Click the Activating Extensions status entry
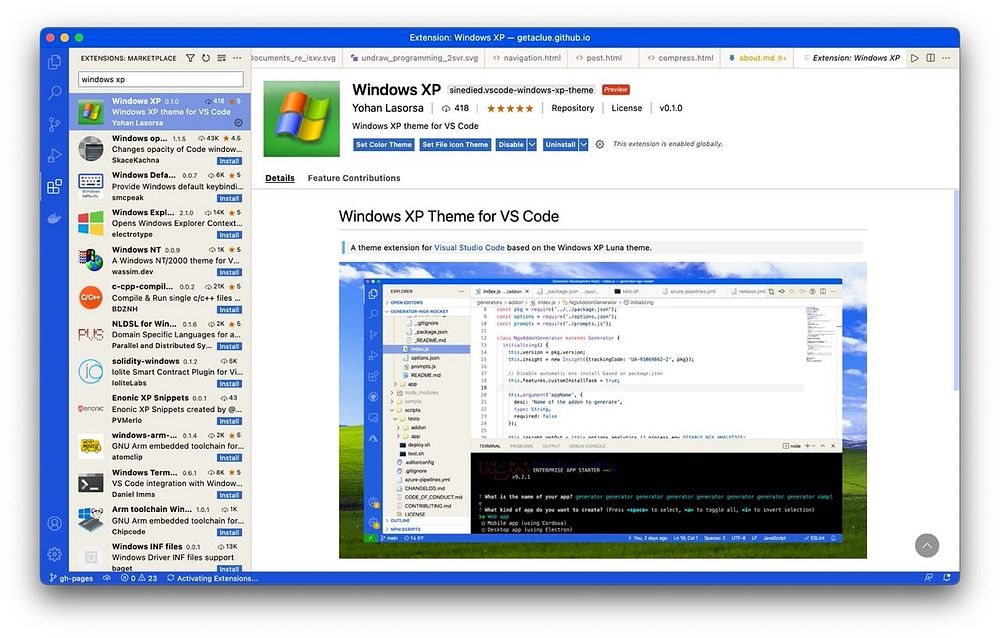Screen dimensions: 1000x638 point(212,578)
